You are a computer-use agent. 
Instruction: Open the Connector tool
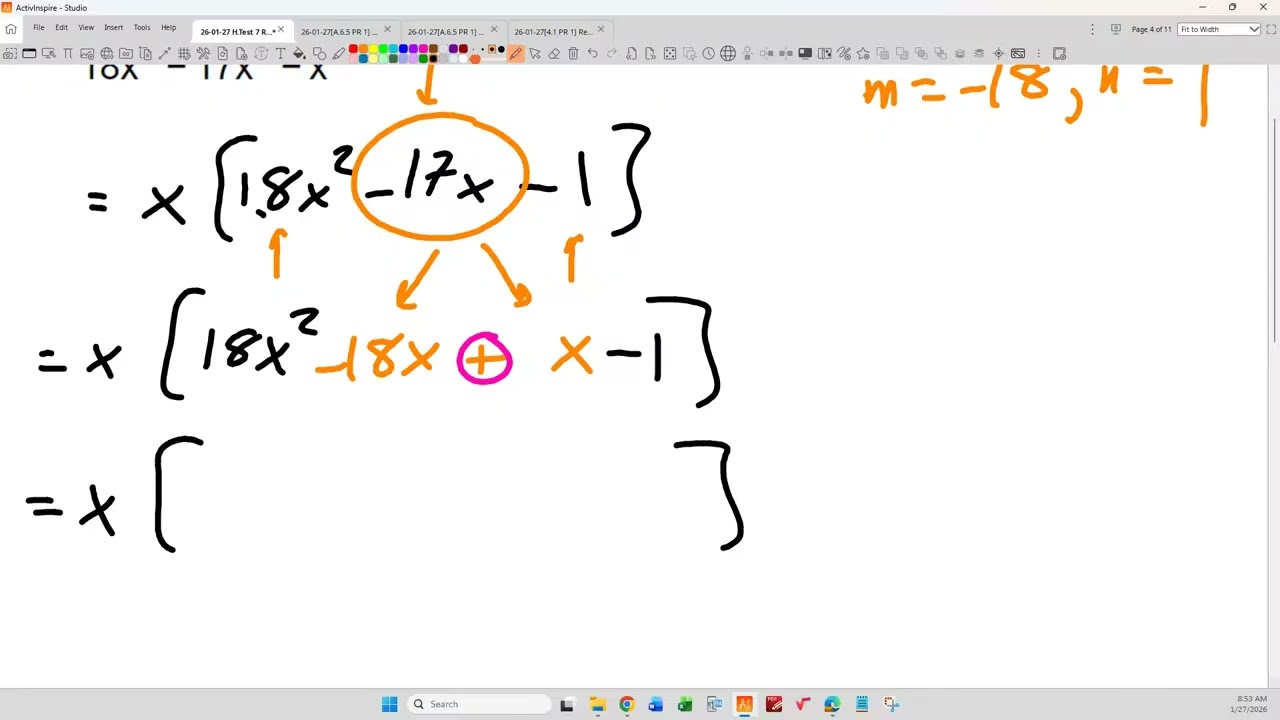click(x=164, y=53)
